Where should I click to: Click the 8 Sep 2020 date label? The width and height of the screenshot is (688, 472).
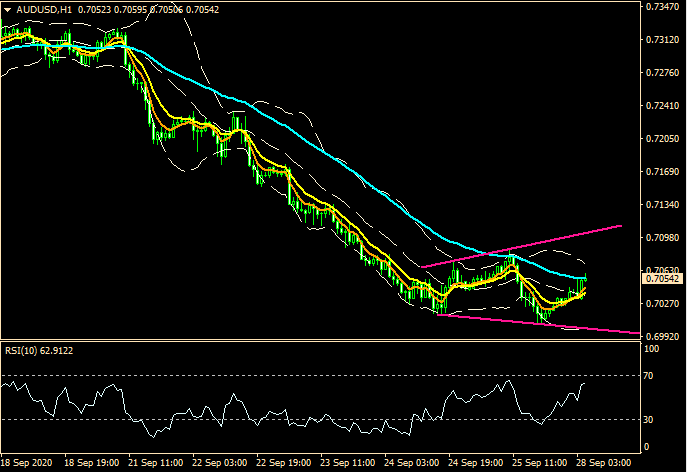click(26, 465)
